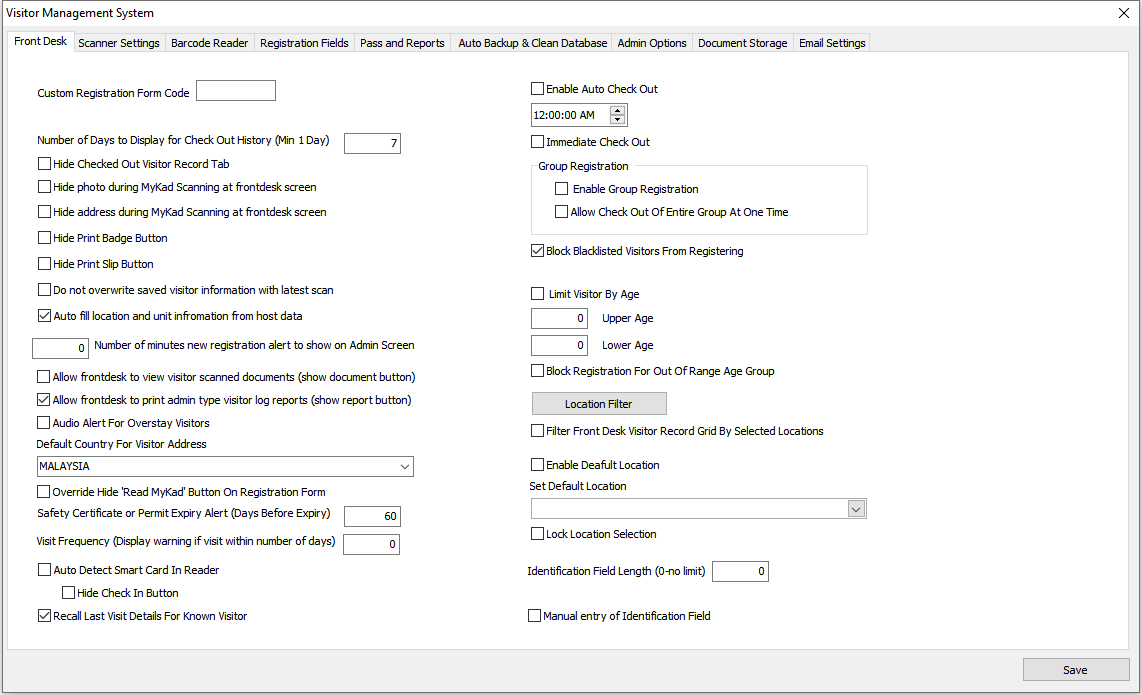Enable Auto Check Out checkbox

pos(538,89)
